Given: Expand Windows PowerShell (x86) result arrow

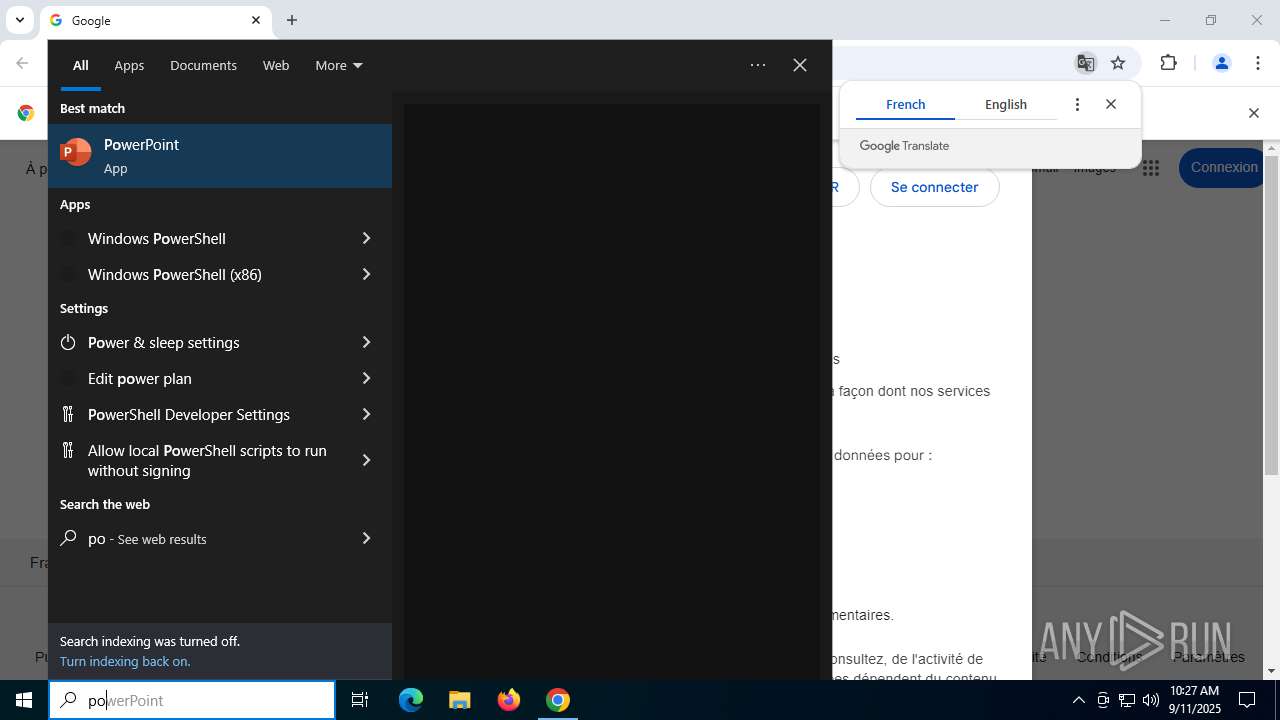Looking at the screenshot, I should pos(366,274).
